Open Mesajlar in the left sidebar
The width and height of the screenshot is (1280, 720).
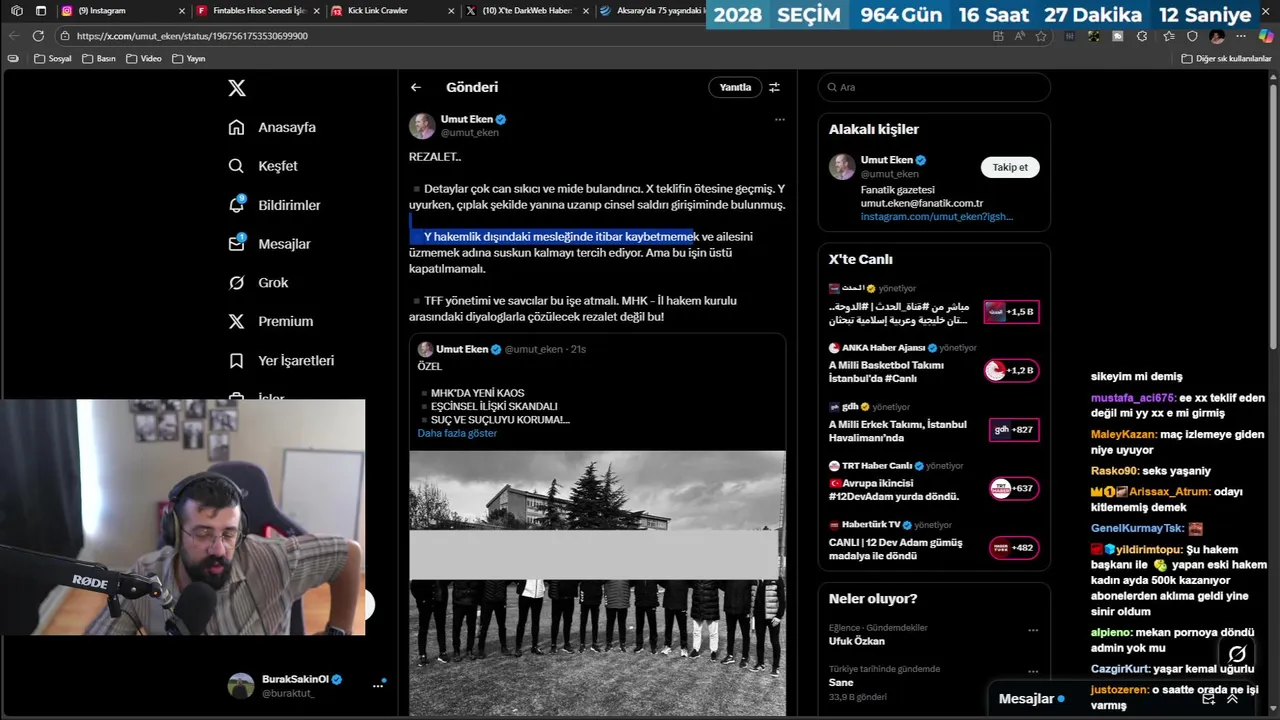pyautogui.click(x=269, y=244)
